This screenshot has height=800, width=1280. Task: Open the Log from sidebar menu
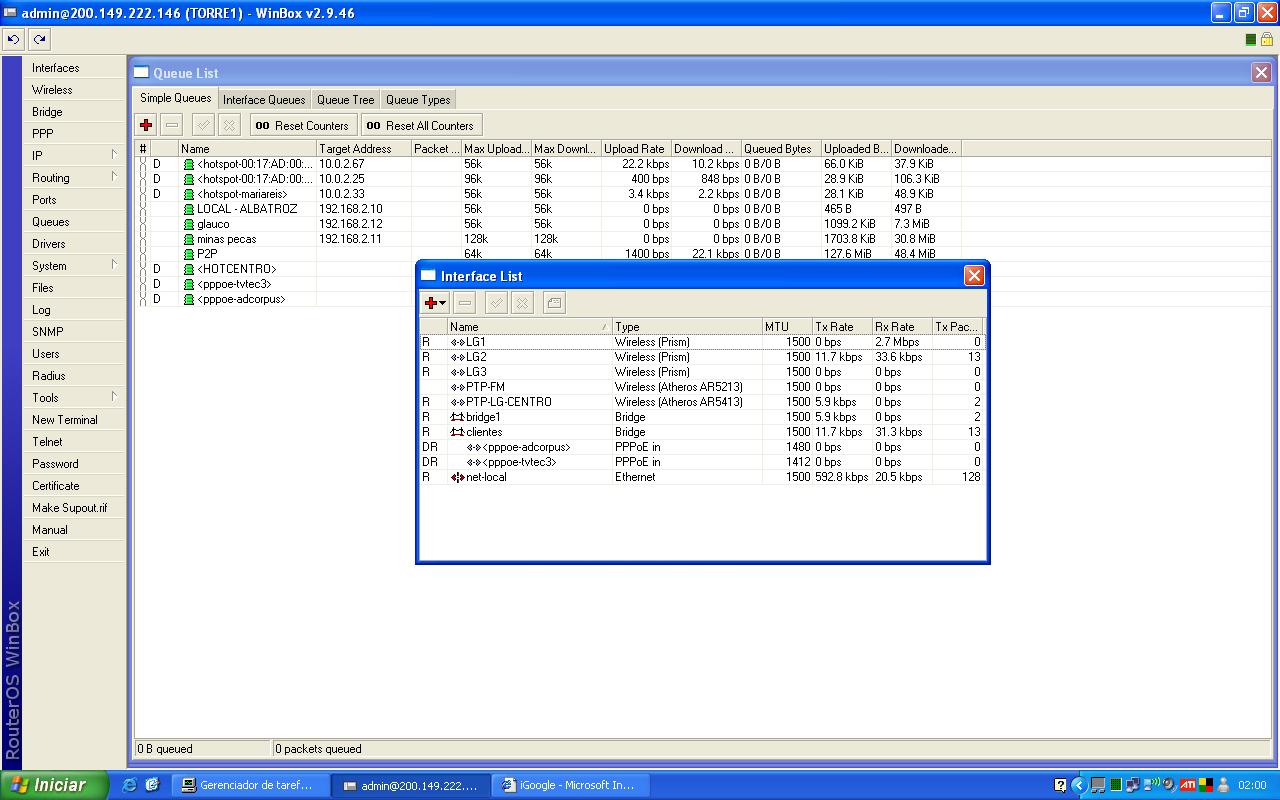[x=75, y=310]
